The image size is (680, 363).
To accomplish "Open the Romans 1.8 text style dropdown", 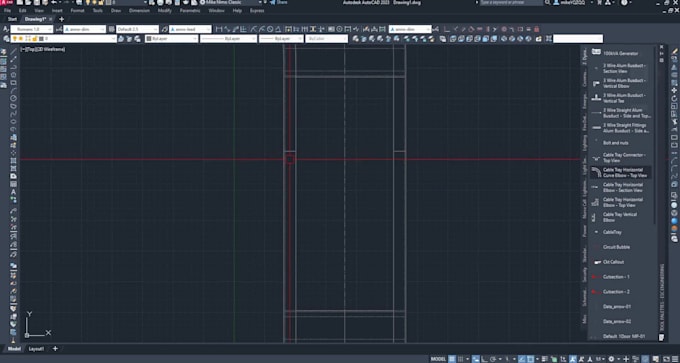I will pos(32,29).
